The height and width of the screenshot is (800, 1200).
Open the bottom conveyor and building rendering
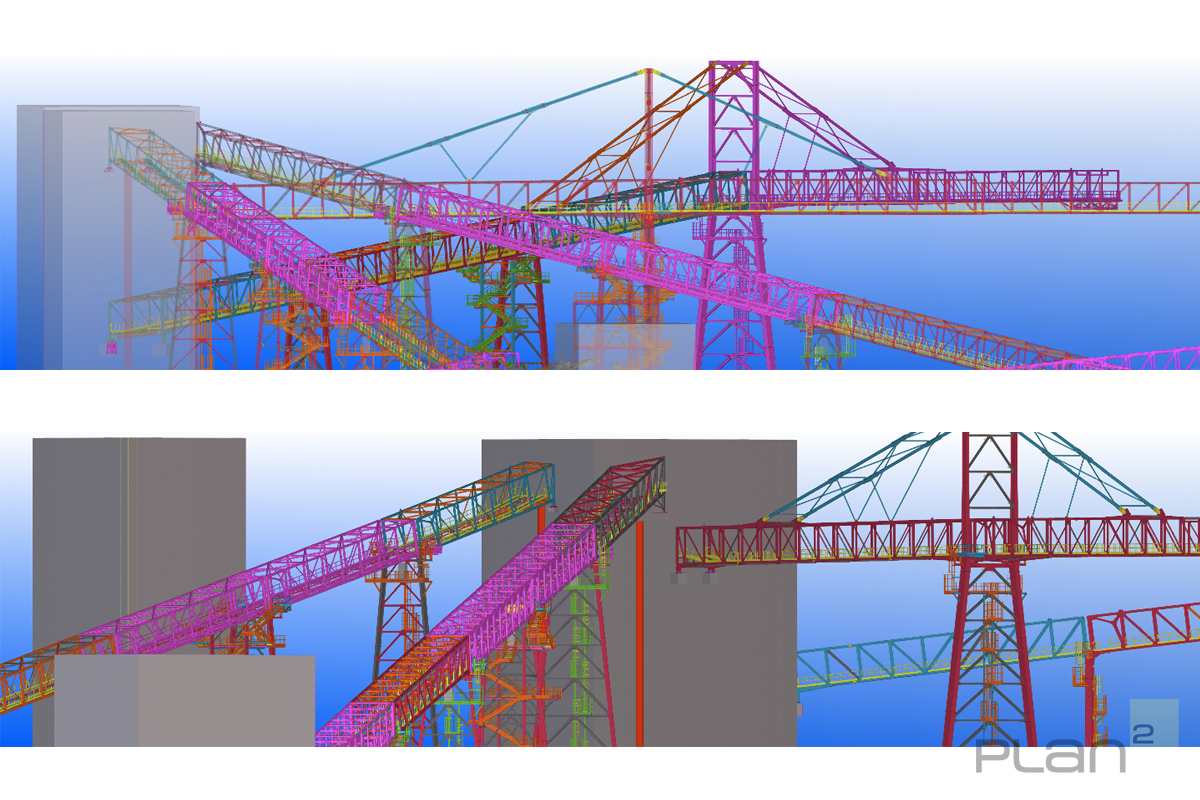(600, 589)
